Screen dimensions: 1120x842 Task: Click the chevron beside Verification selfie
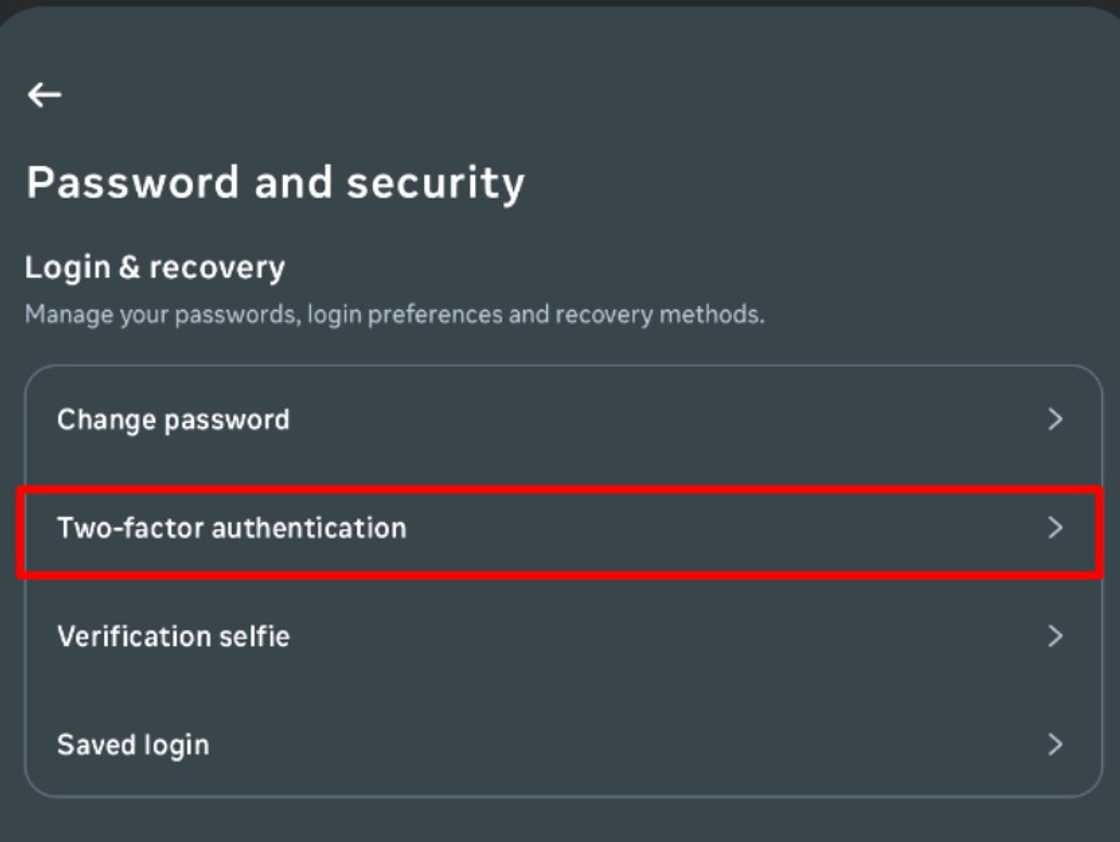(1054, 637)
